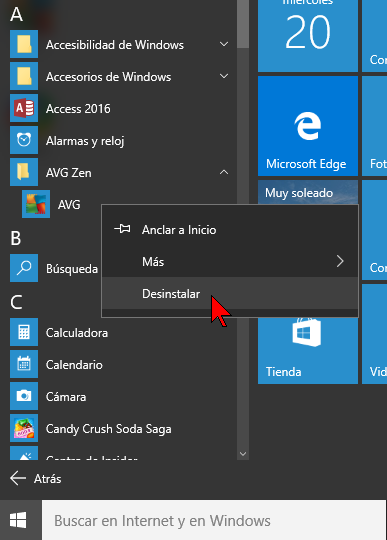
Task: Focus the Buscar en Internet y en Windows box
Action: tap(214, 520)
